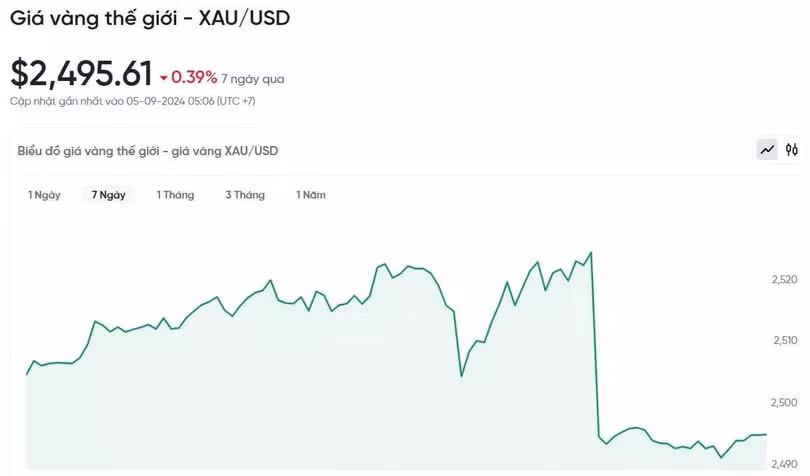
Task: Click the Biểu đồ giá vàng chart title
Action: click(x=148, y=151)
